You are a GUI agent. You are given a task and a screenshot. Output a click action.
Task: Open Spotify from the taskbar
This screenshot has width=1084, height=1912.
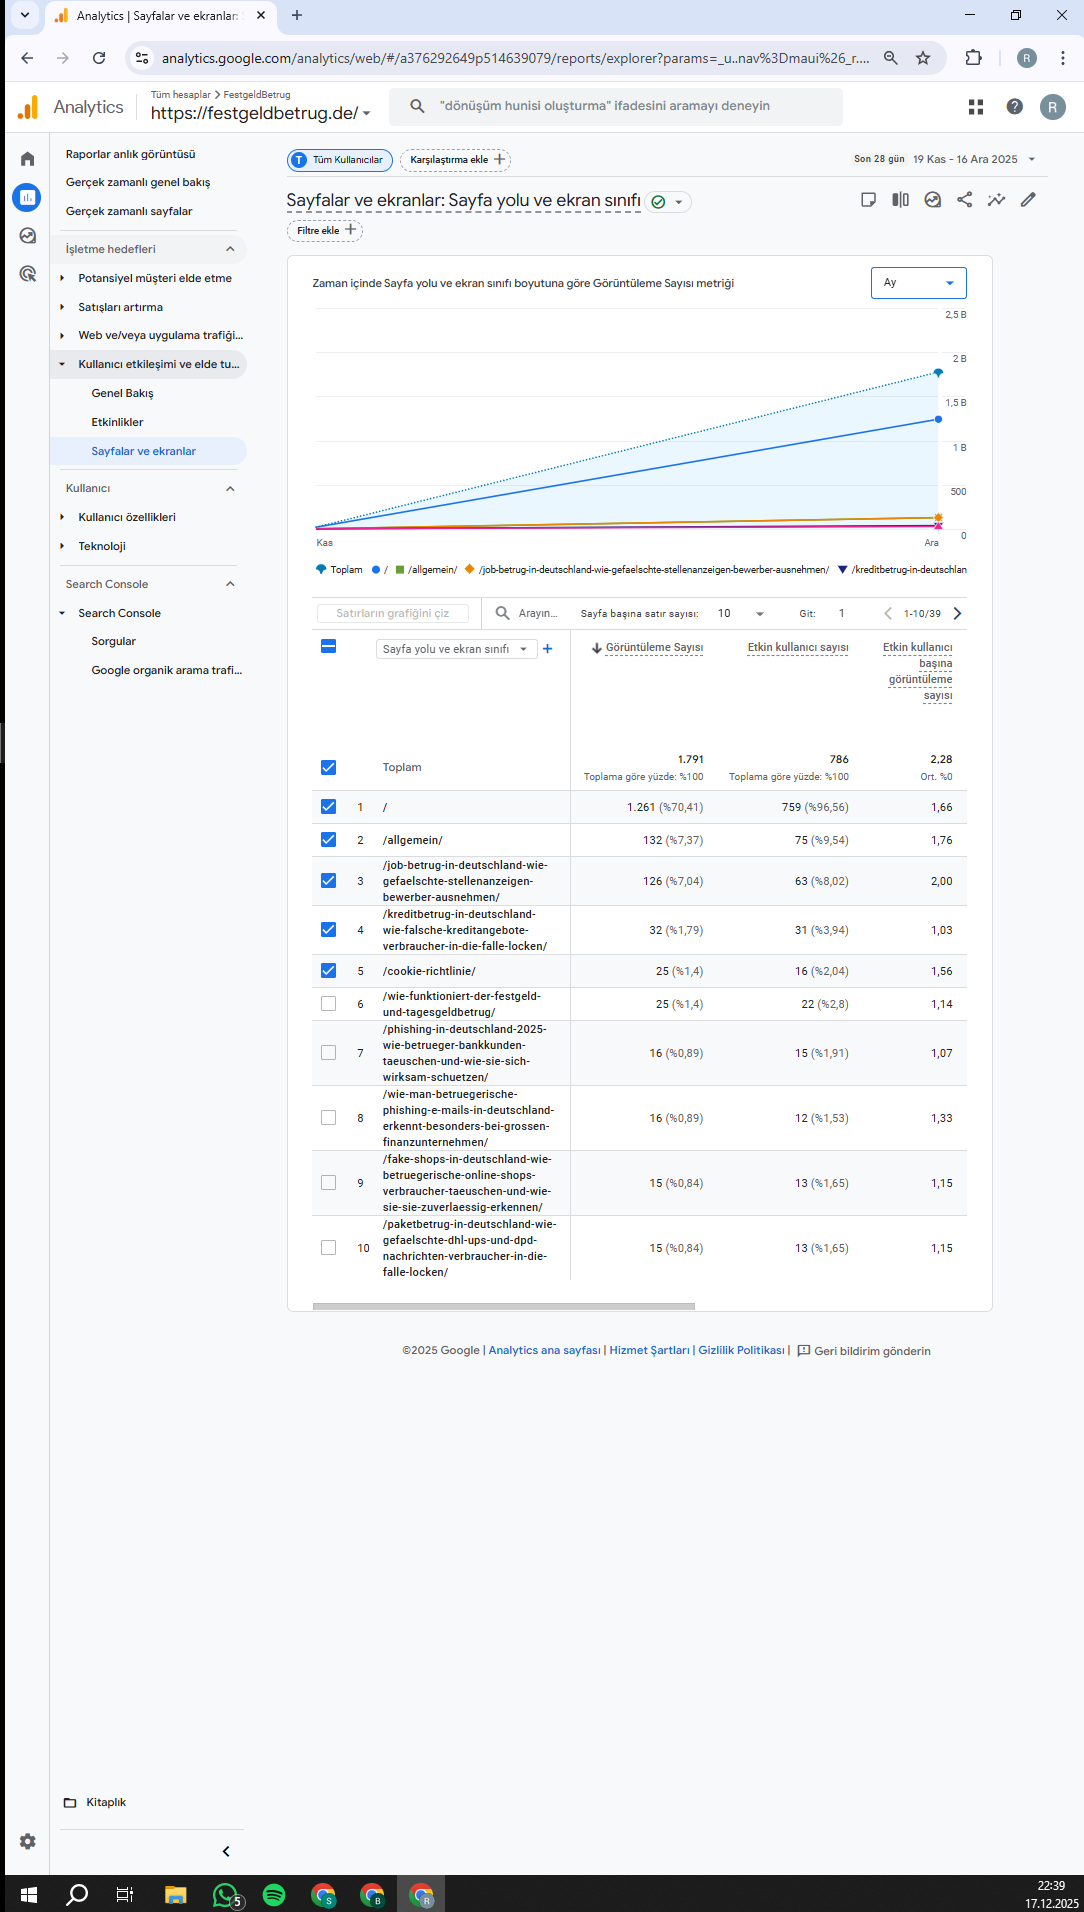click(x=274, y=1894)
